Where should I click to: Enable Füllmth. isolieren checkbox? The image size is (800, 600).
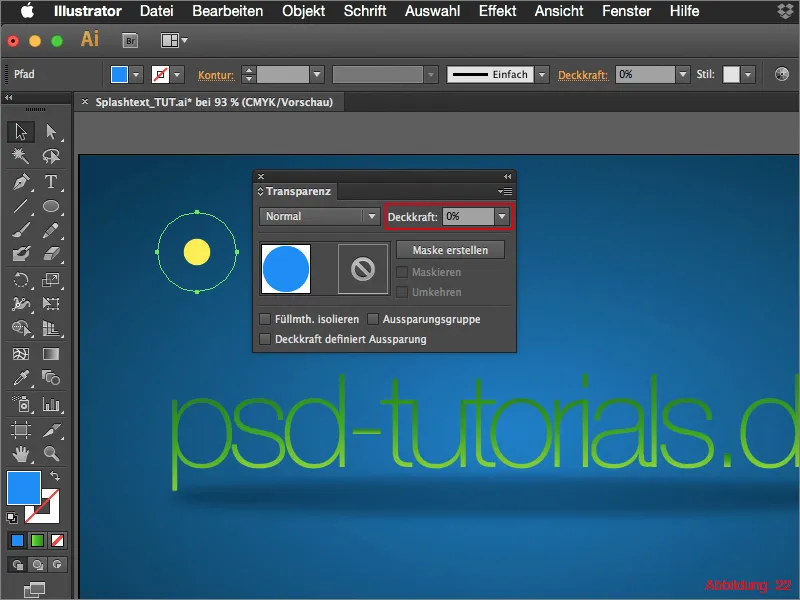click(265, 319)
